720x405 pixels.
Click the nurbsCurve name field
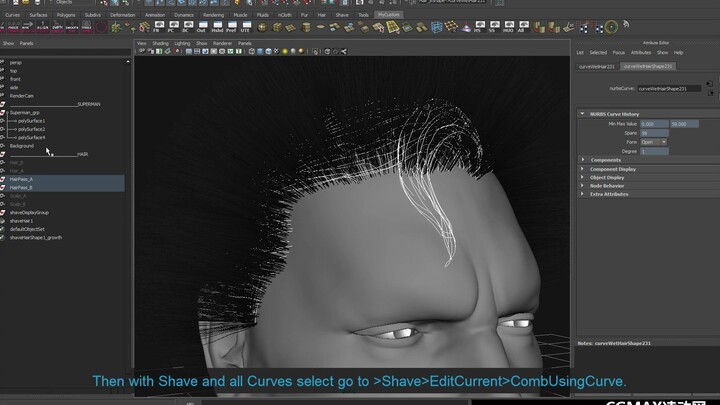pyautogui.click(x=669, y=89)
